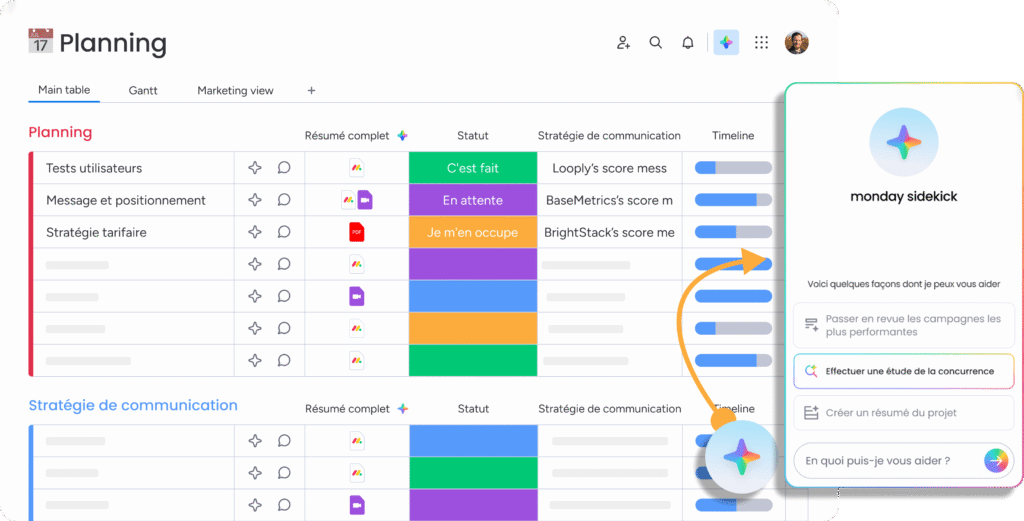Toggle the sidekick AI star button in header
The image size is (1024, 521).
726,42
